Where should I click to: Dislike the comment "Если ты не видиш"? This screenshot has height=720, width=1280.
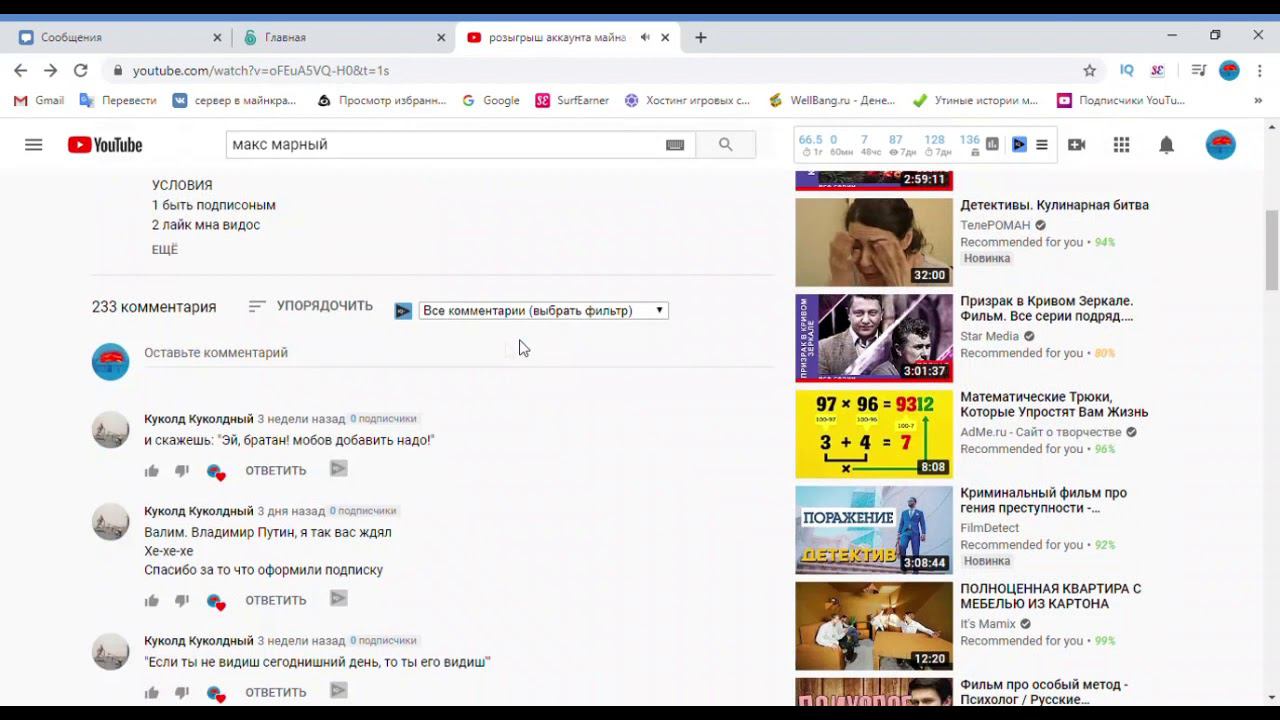(182, 693)
